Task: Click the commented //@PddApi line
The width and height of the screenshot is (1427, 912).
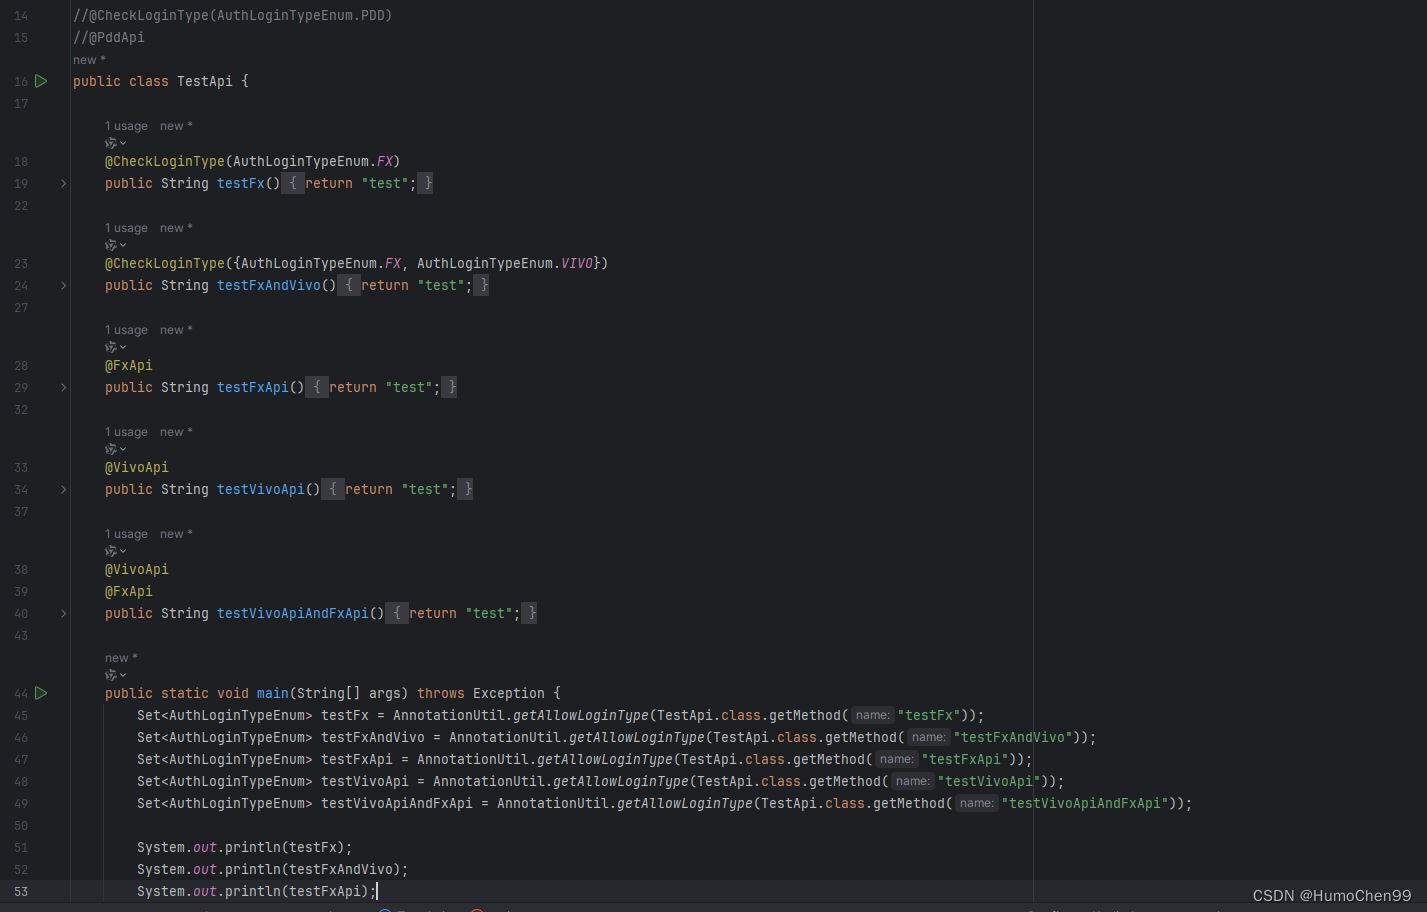Action: 109,37
